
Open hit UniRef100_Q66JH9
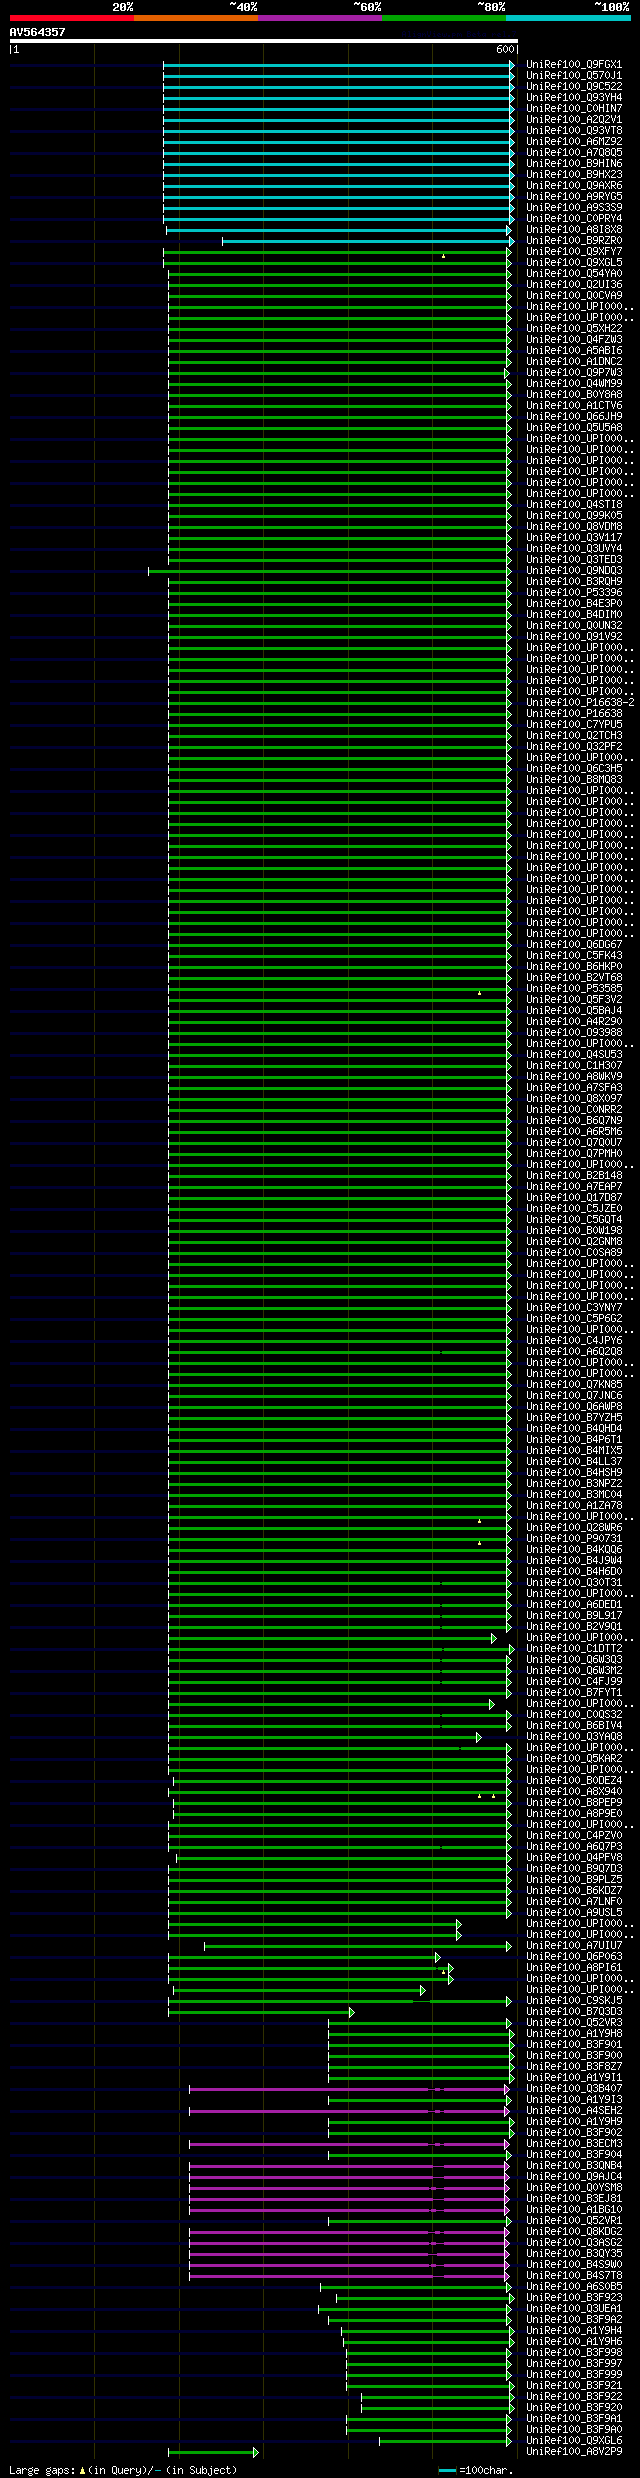(574, 417)
